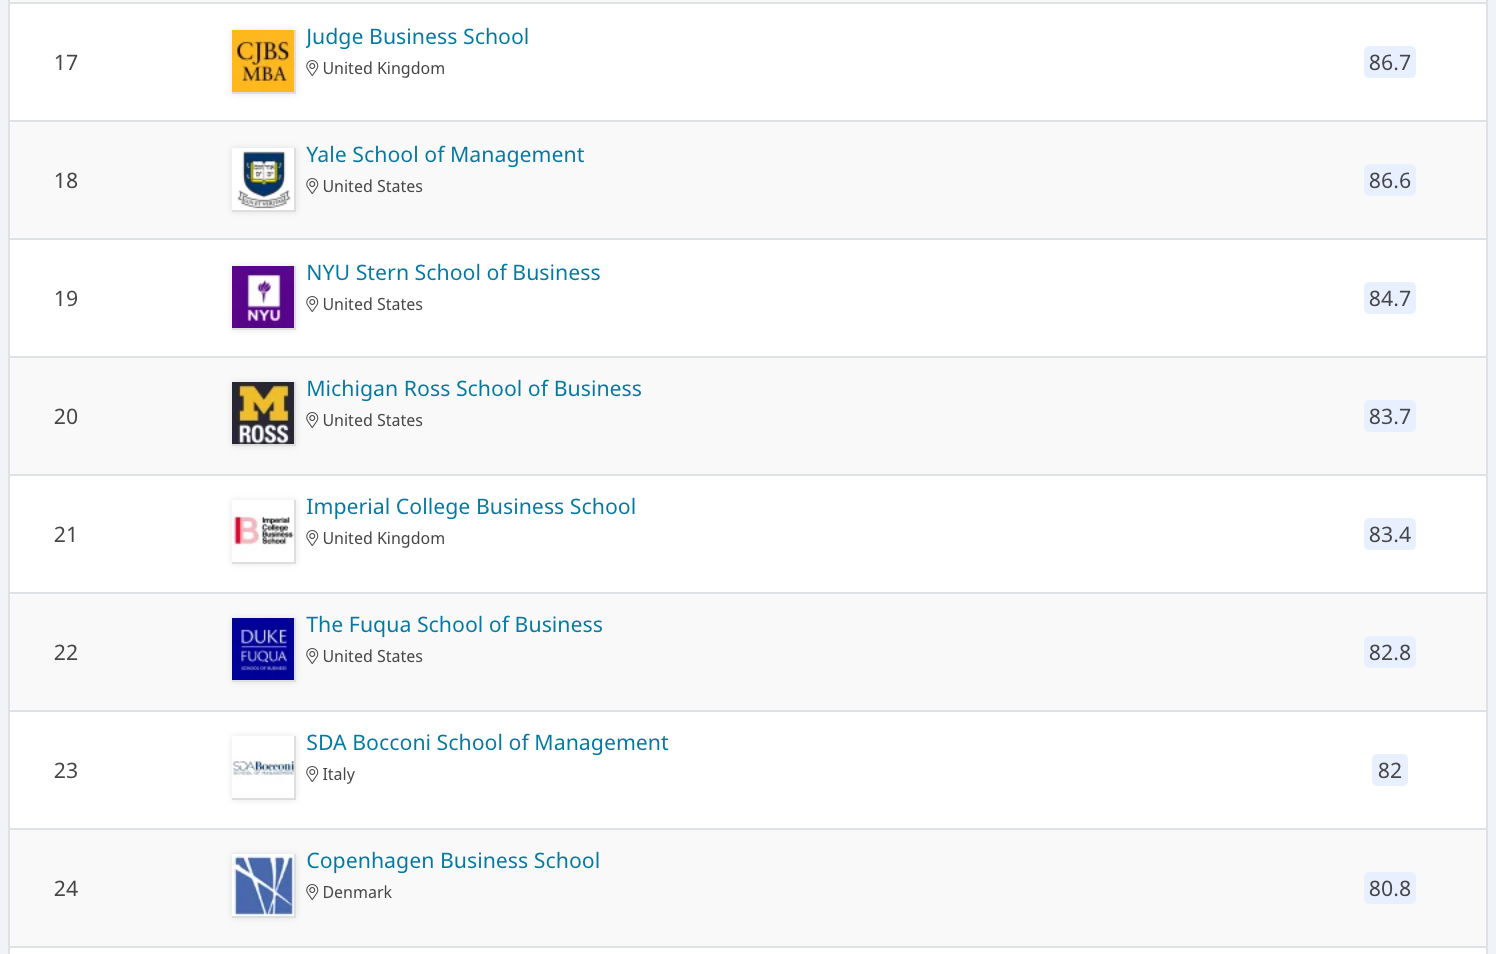Click the location pin next to Italy

coord(312,774)
